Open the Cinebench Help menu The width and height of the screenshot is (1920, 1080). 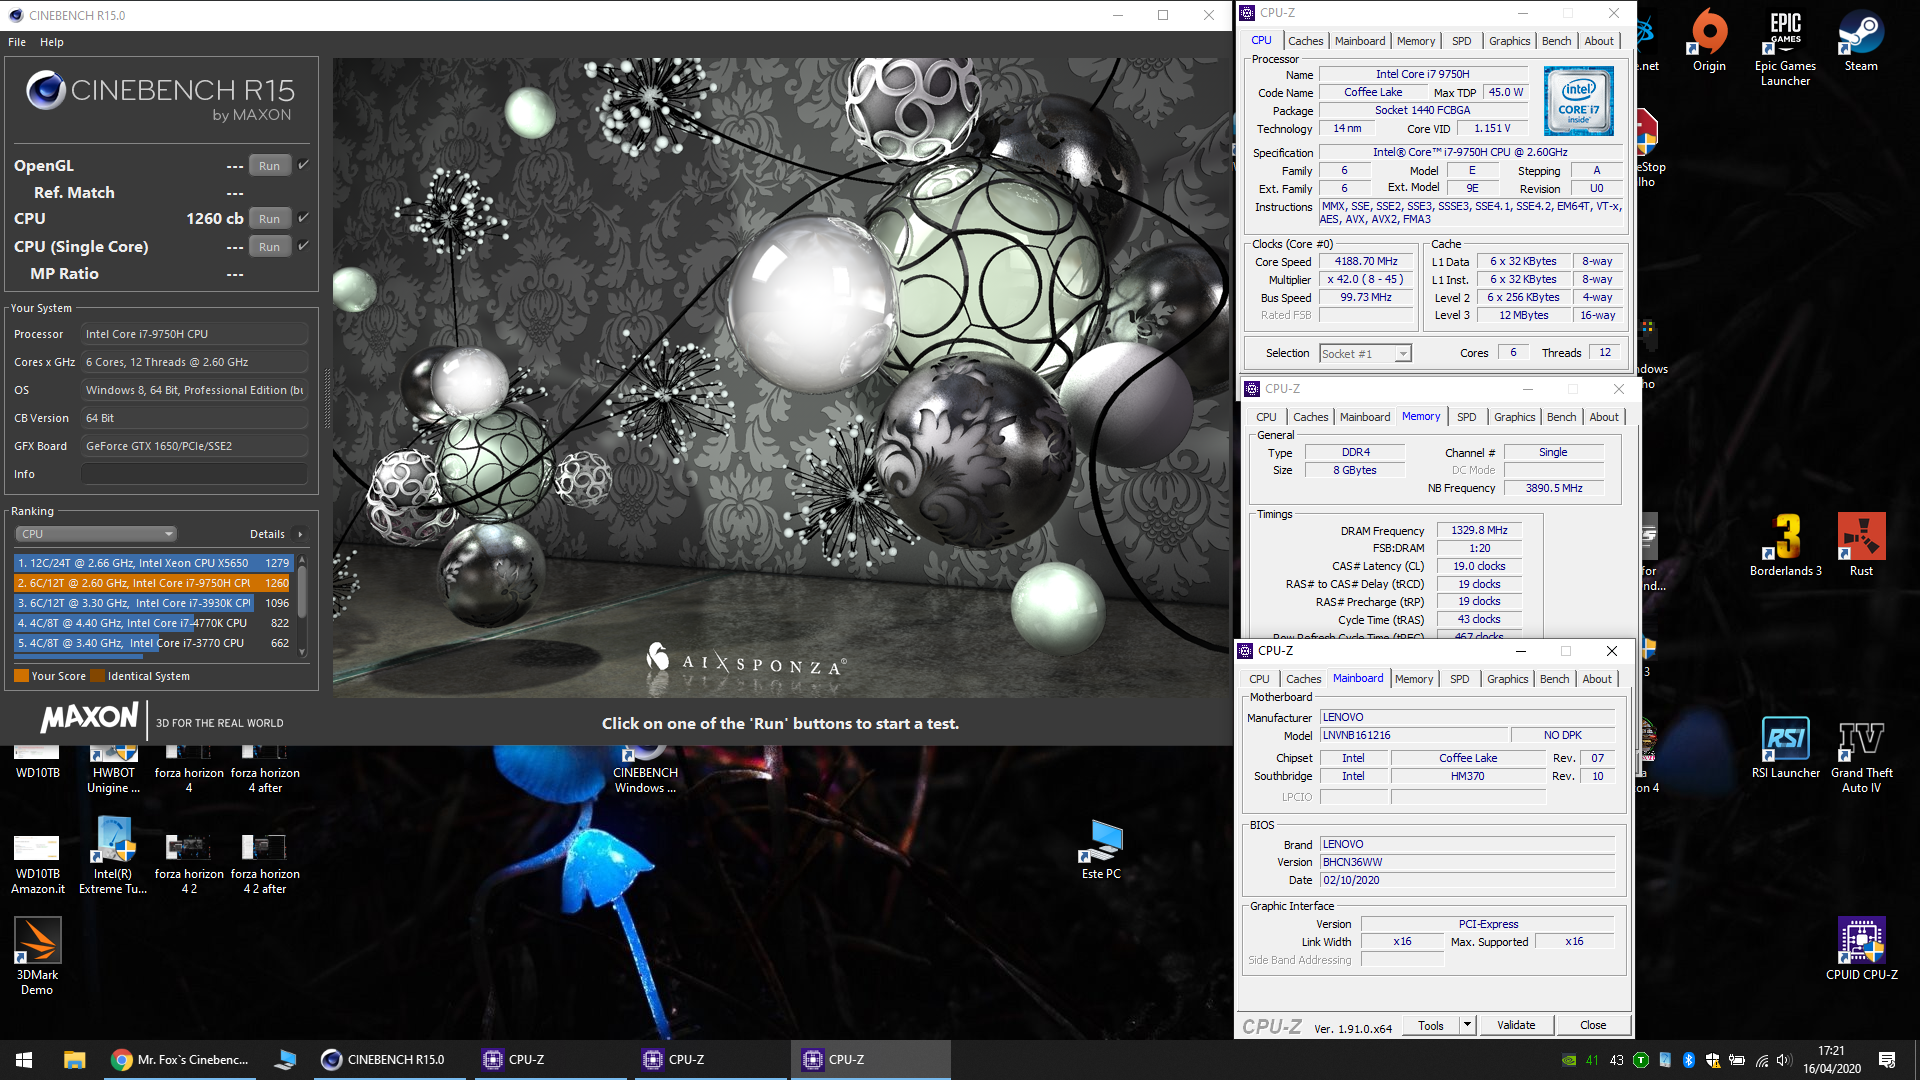[x=52, y=42]
